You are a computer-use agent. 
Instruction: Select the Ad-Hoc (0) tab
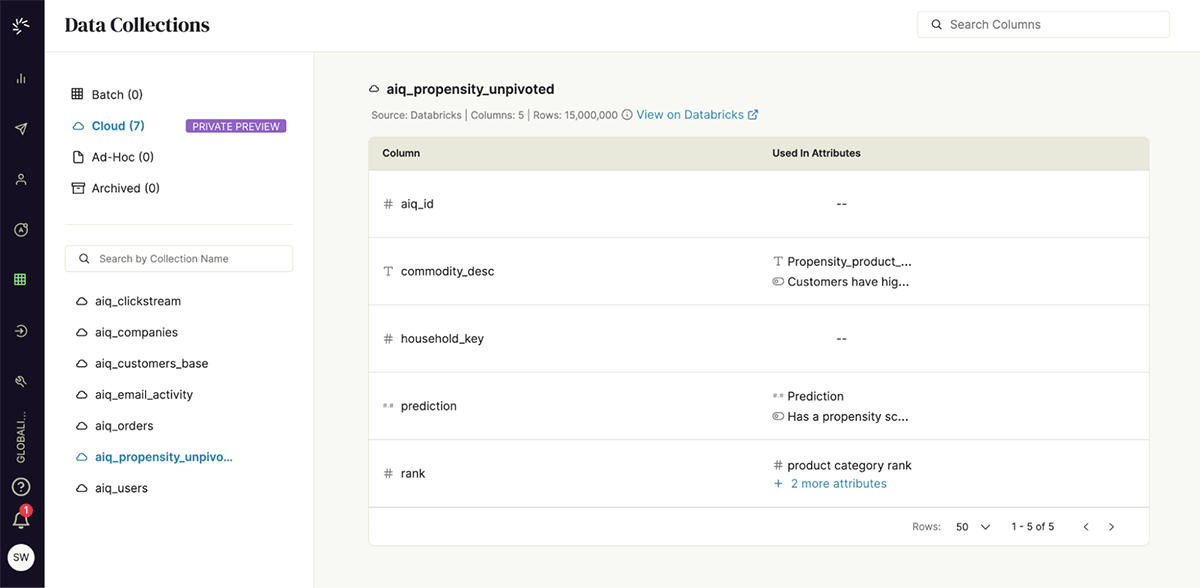[122, 157]
